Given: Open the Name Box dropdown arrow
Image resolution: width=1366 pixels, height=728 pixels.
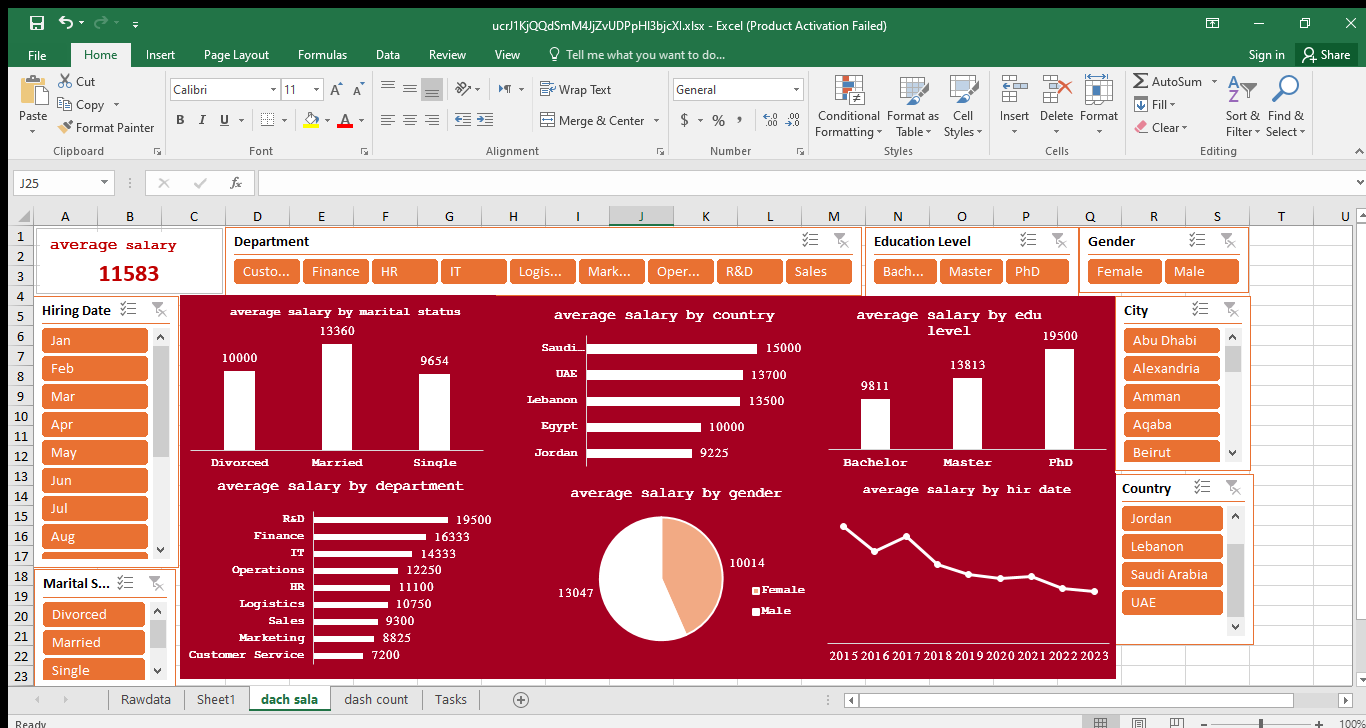Looking at the screenshot, I should point(105,183).
